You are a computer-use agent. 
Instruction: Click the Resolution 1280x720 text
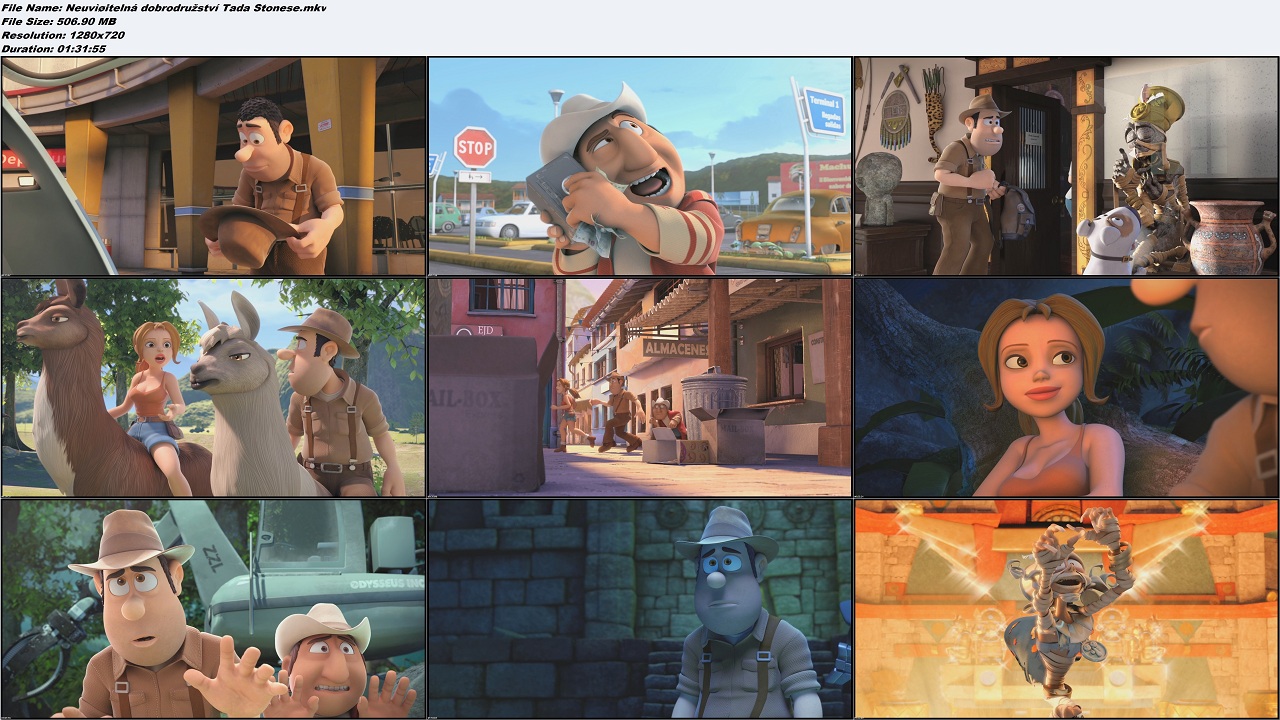tap(63, 35)
